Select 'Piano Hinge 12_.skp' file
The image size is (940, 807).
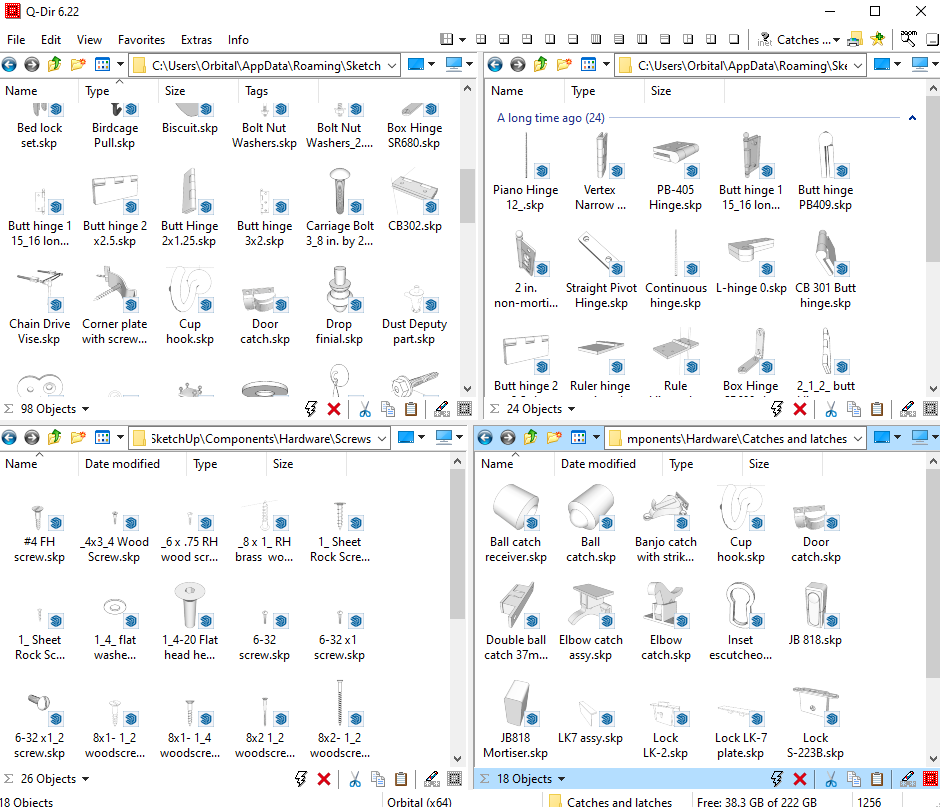click(x=526, y=171)
